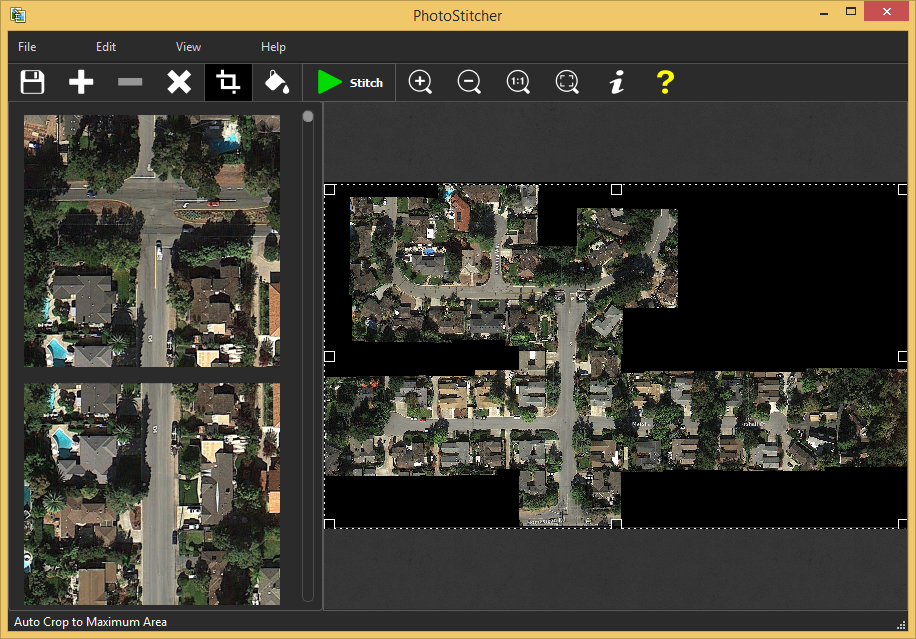Viewport: 916px width, 639px height.
Task: Open help via yellow question mark
Action: (x=665, y=82)
